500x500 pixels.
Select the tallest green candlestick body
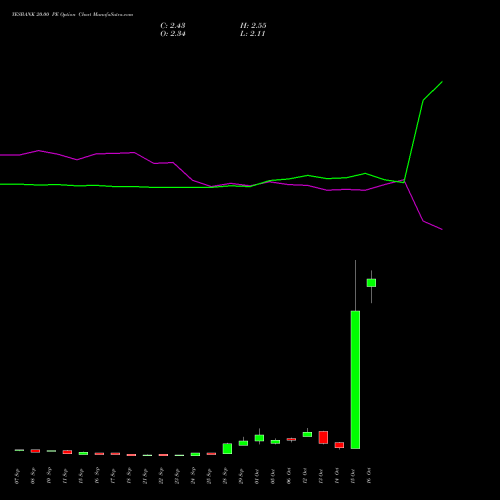355,380
